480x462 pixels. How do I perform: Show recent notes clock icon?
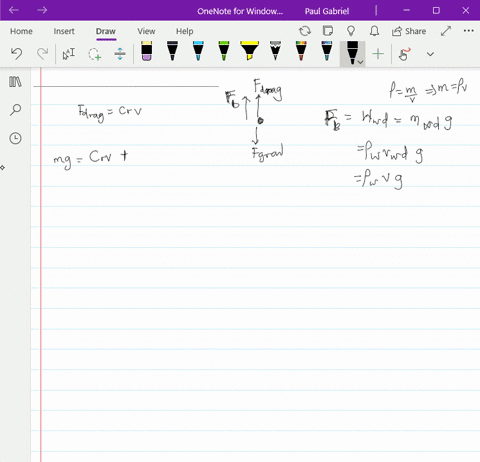point(15,138)
